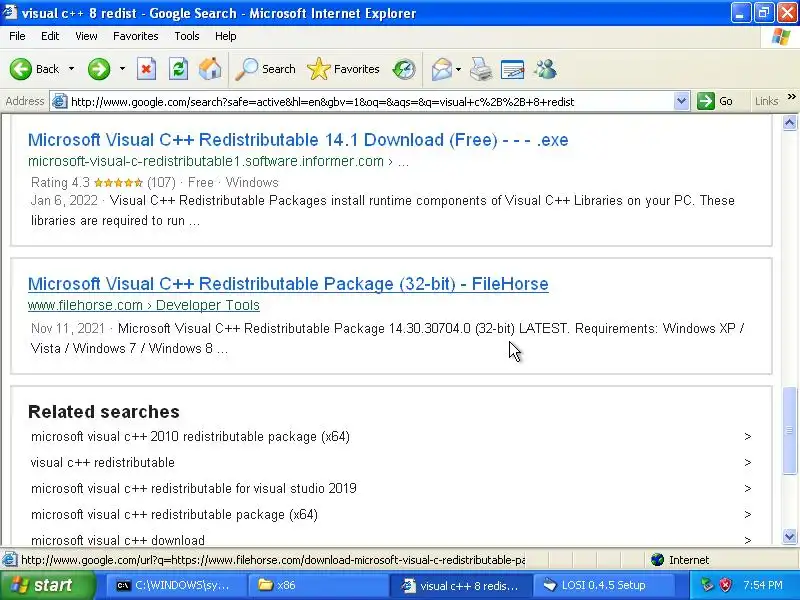Click chevron beside 2010 redistributable (x64) search
The height and width of the screenshot is (600, 800).
point(747,437)
